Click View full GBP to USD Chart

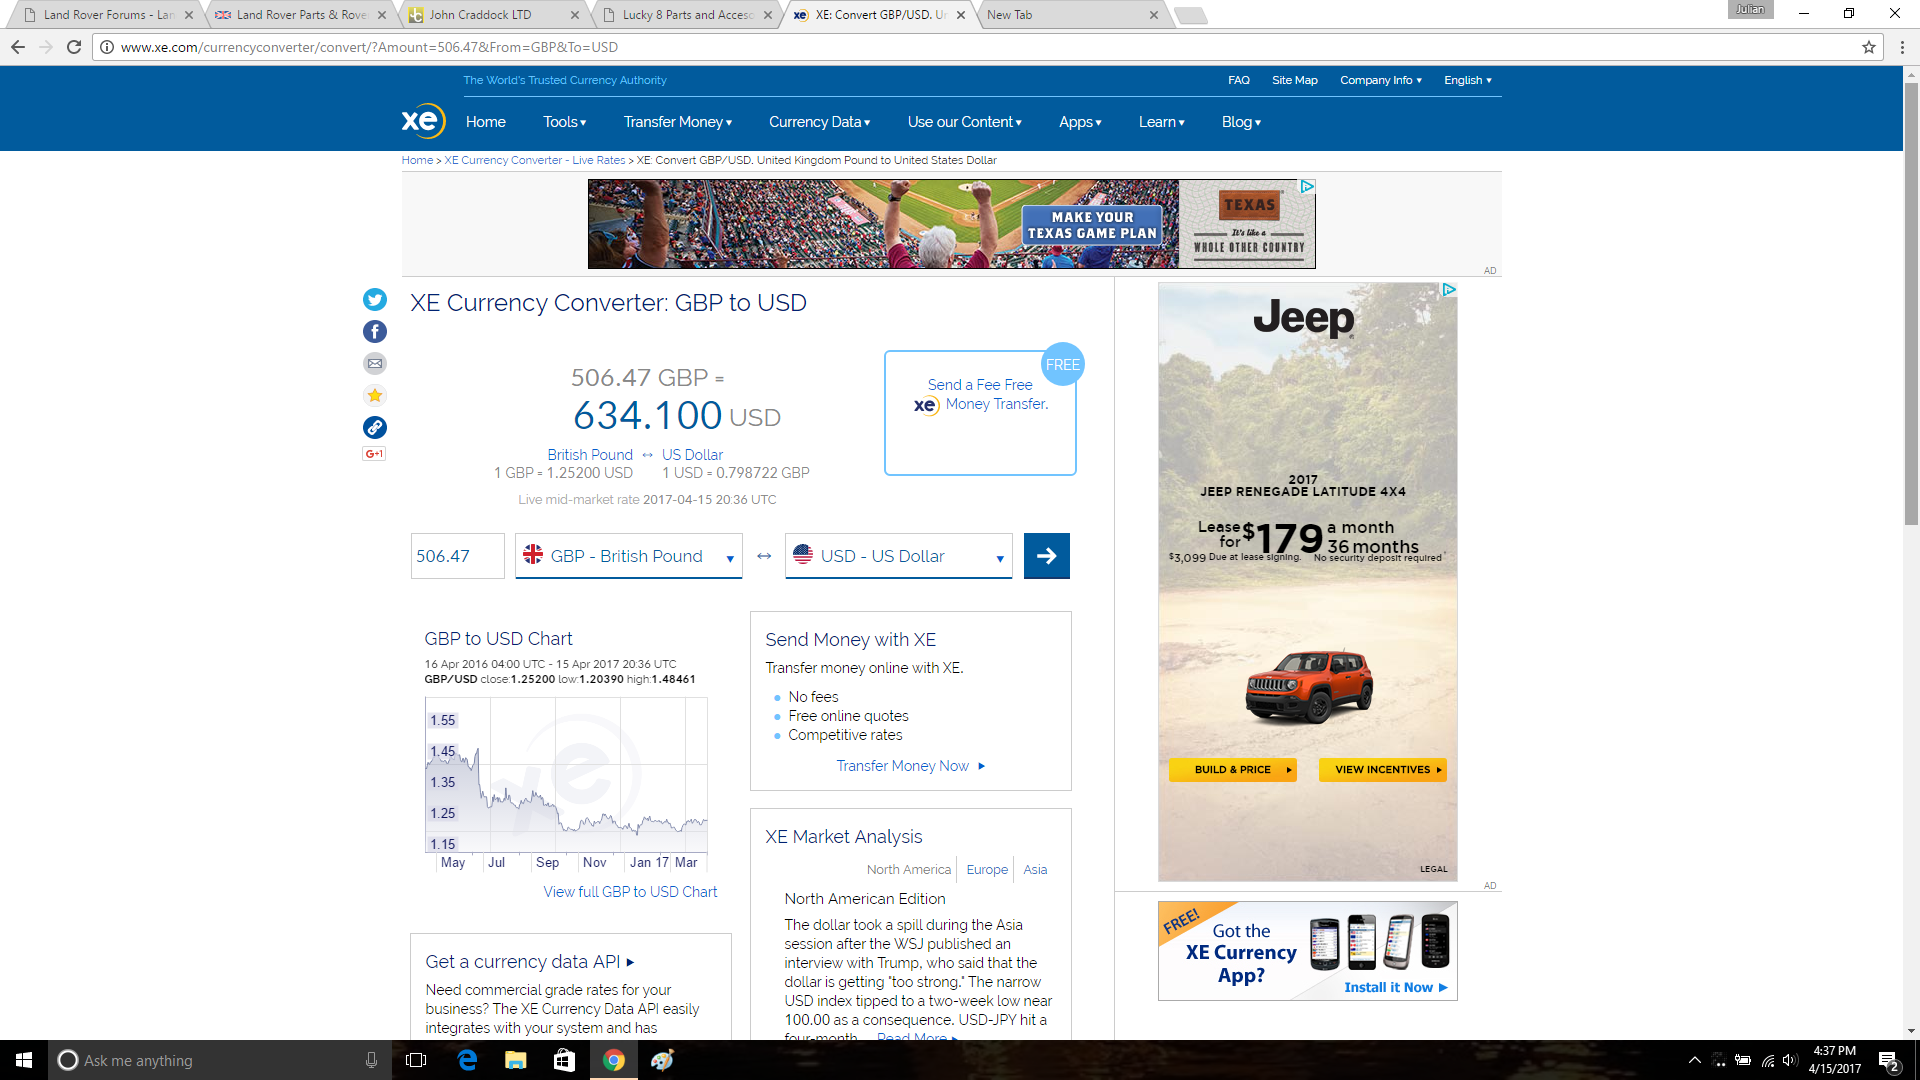coord(630,892)
